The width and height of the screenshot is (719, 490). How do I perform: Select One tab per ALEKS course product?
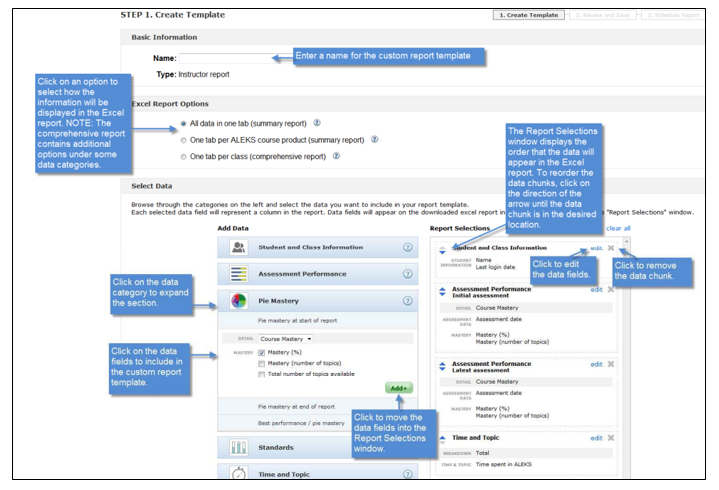183,140
